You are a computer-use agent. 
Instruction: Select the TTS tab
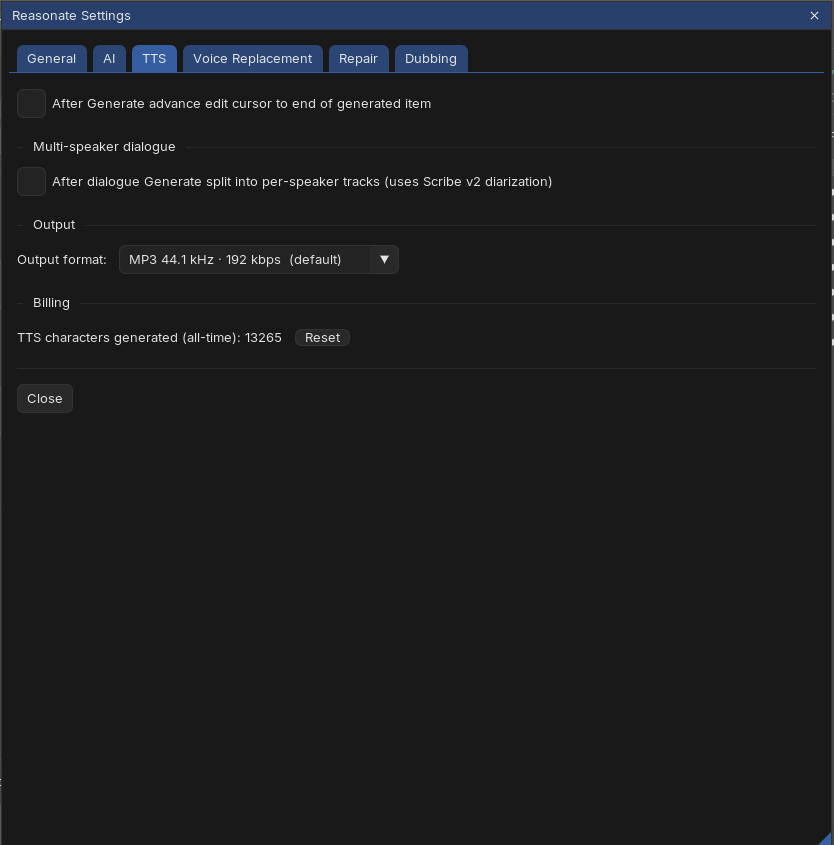pos(154,59)
